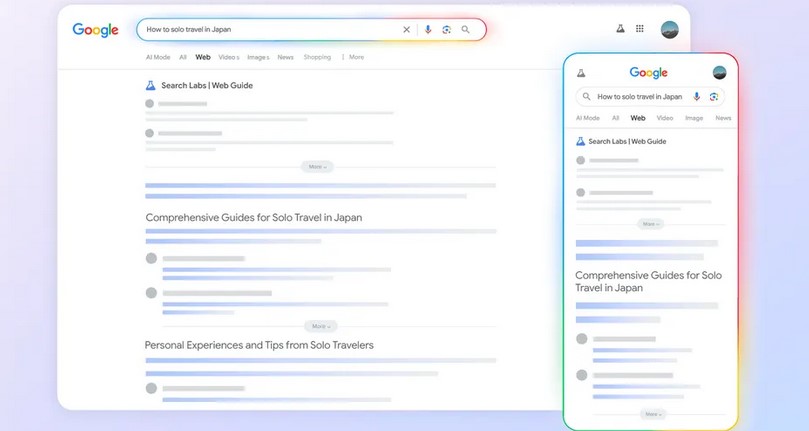
Task: Open the Images tab on desktop
Action: tap(258, 57)
